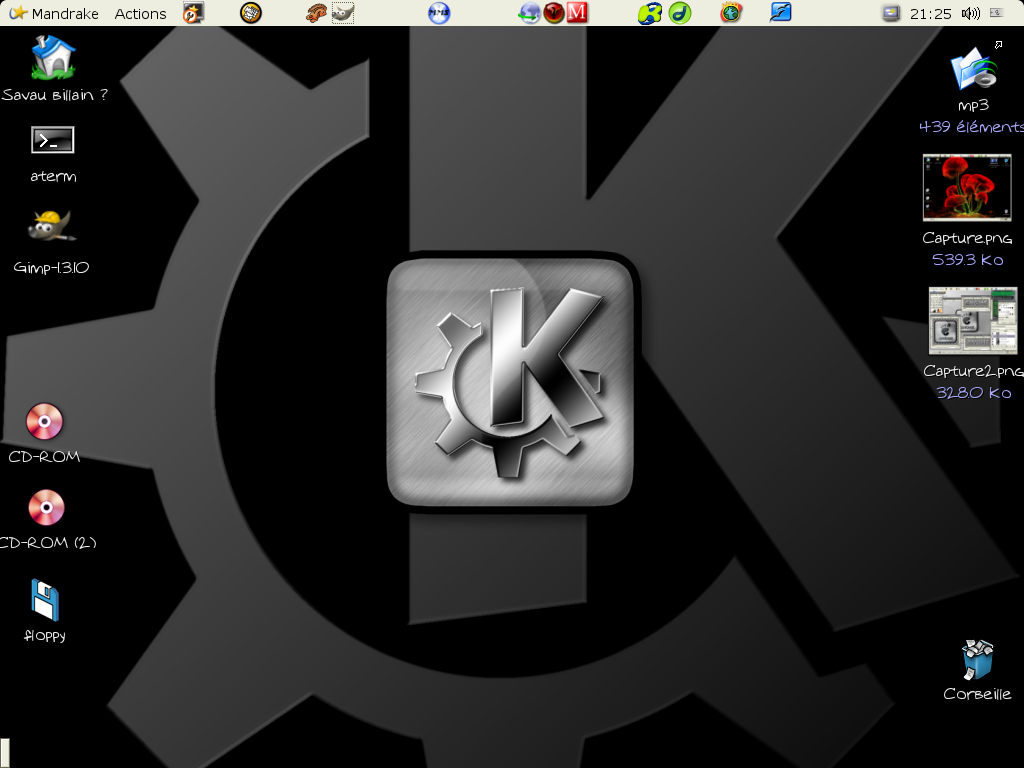Select the mp3 folder desktop icon
Image resolution: width=1024 pixels, height=768 pixels.
click(x=974, y=68)
